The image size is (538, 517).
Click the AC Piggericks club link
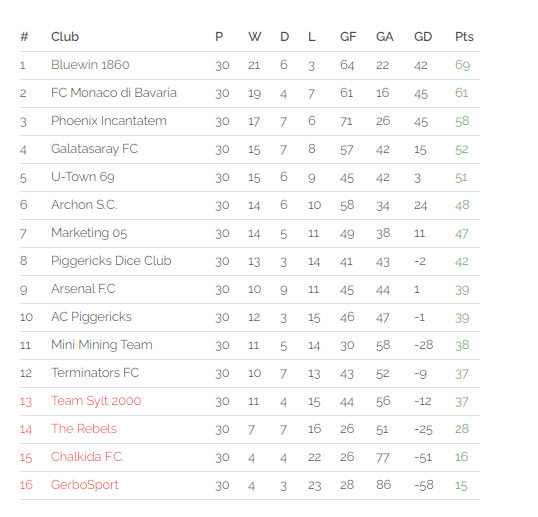(91, 317)
